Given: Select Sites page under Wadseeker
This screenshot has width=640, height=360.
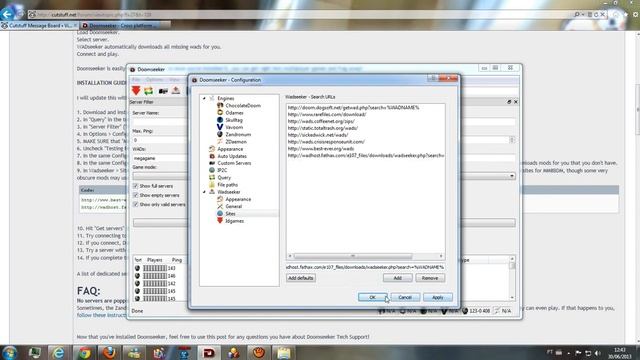Looking at the screenshot, I should [230, 213].
